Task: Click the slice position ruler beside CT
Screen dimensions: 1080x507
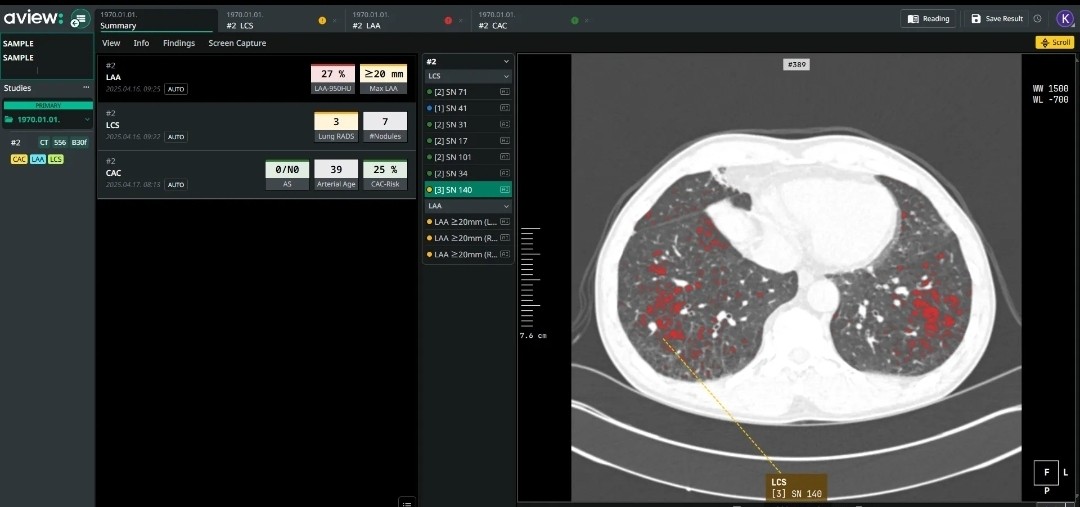Action: 530,270
